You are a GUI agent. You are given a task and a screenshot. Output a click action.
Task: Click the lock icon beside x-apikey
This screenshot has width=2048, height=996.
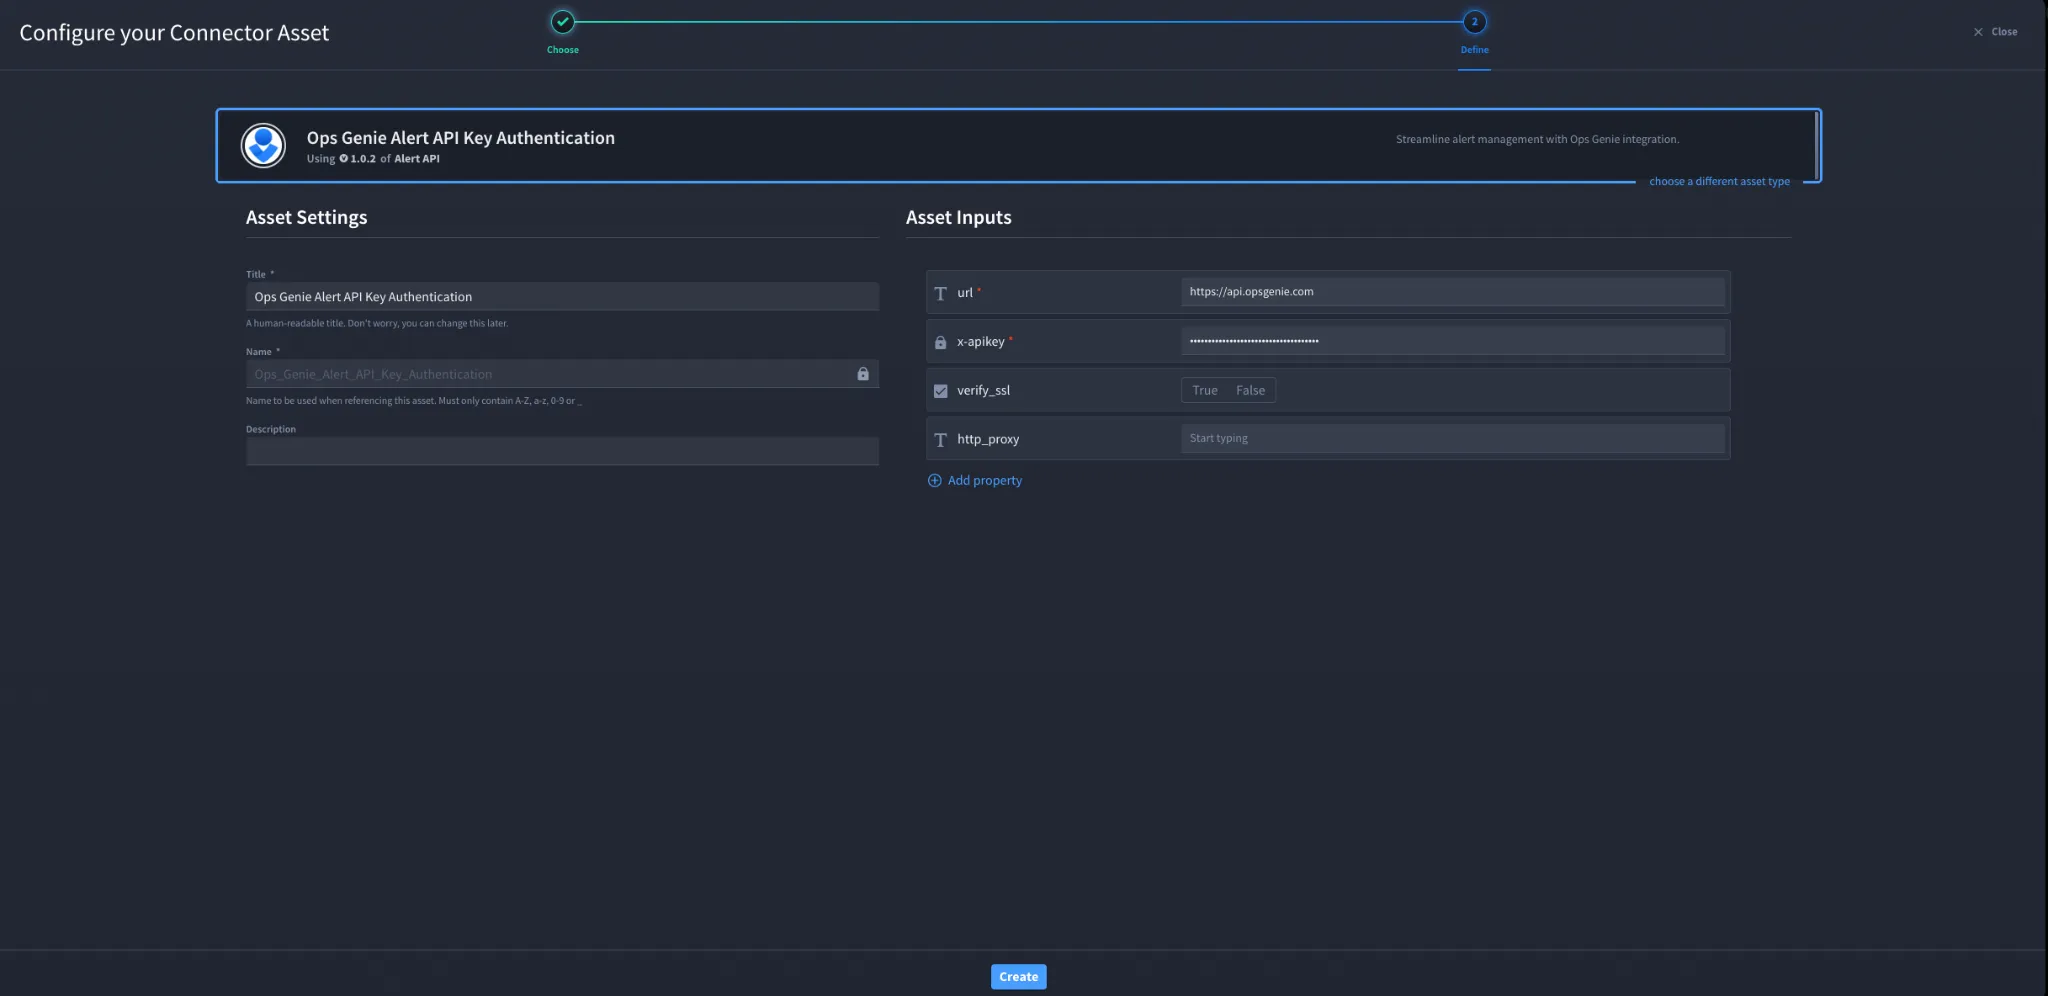click(940, 342)
